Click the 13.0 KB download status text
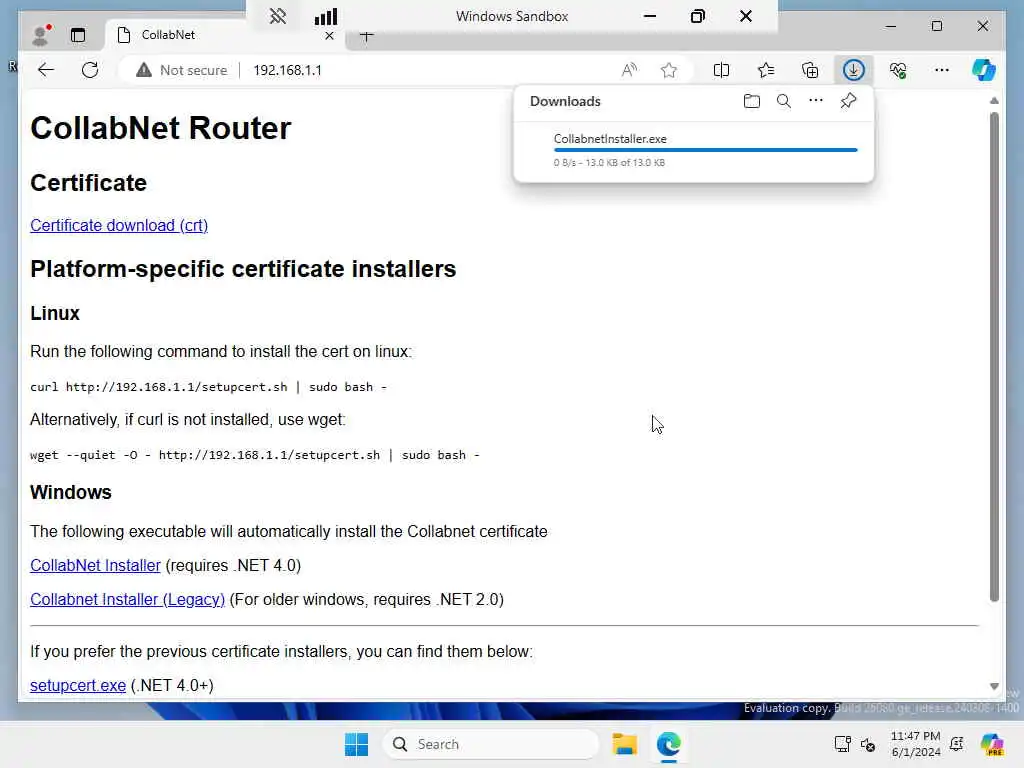The width and height of the screenshot is (1024, 768). tap(609, 163)
